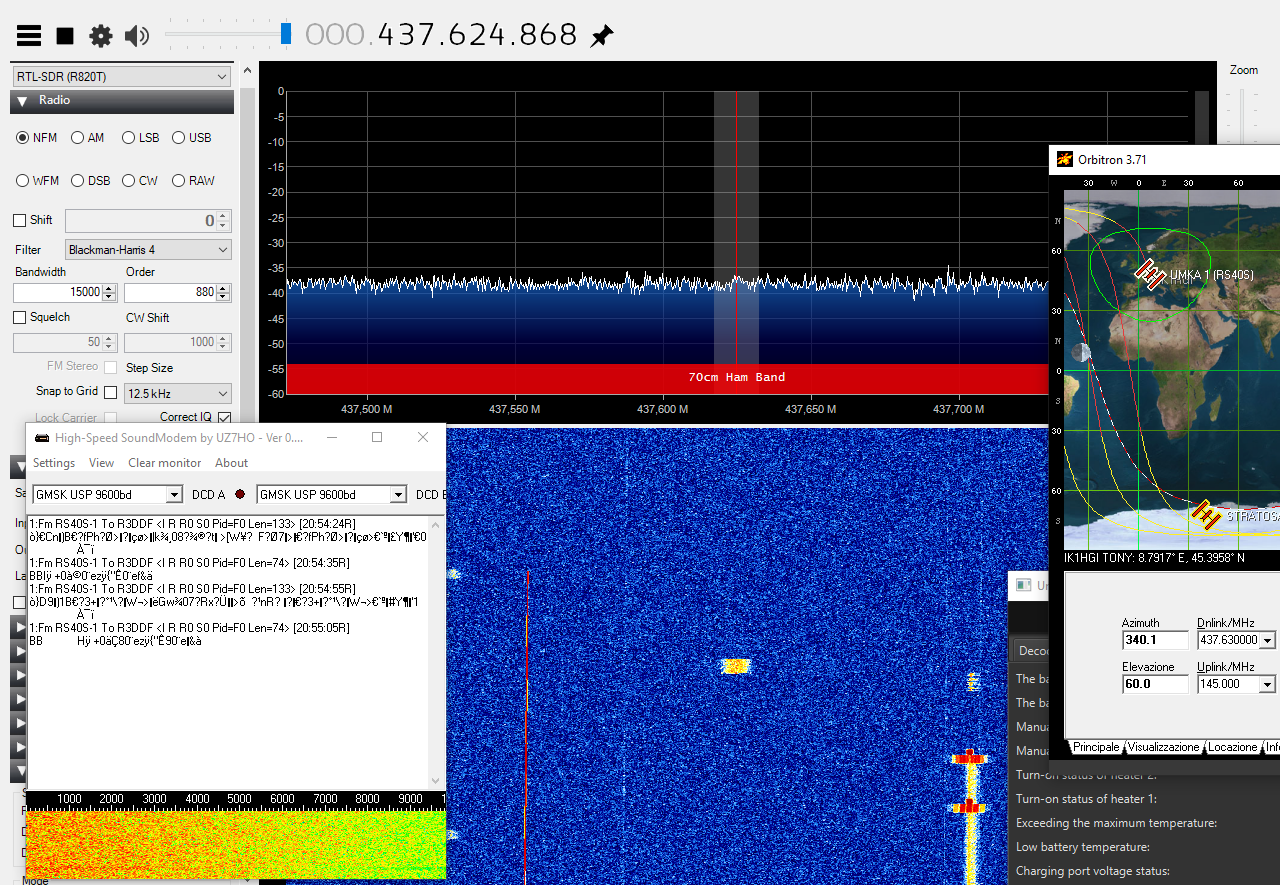Disable the Correct IQ checkbox
The width and height of the screenshot is (1280, 885).
click(224, 417)
